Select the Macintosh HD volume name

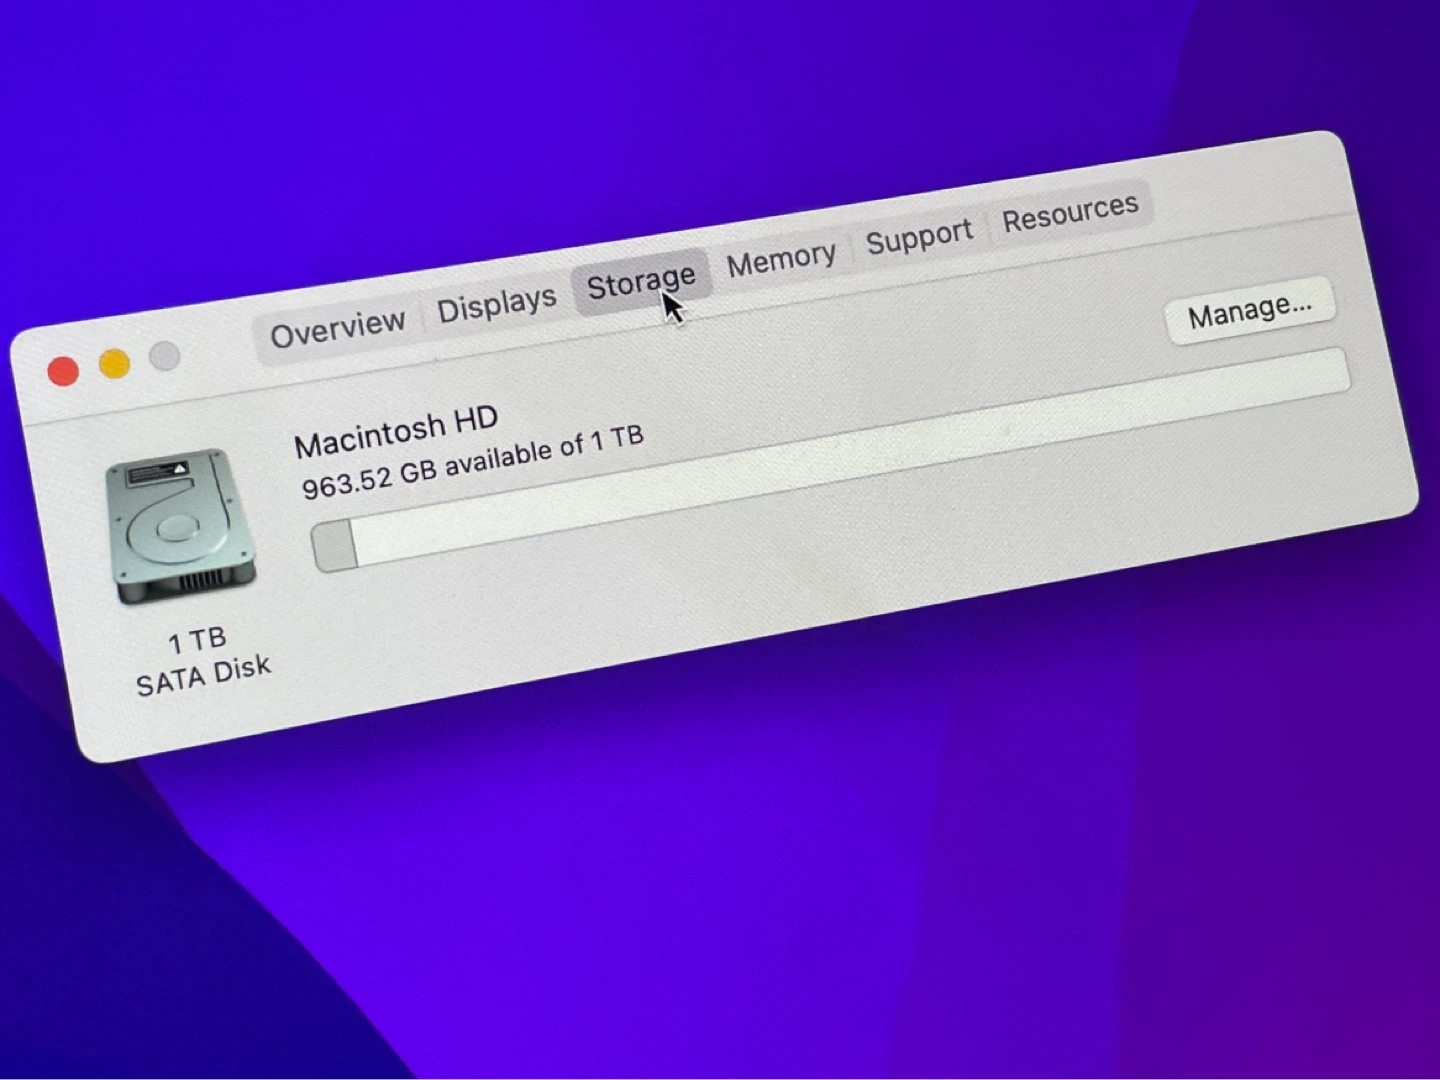pyautogui.click(x=396, y=431)
